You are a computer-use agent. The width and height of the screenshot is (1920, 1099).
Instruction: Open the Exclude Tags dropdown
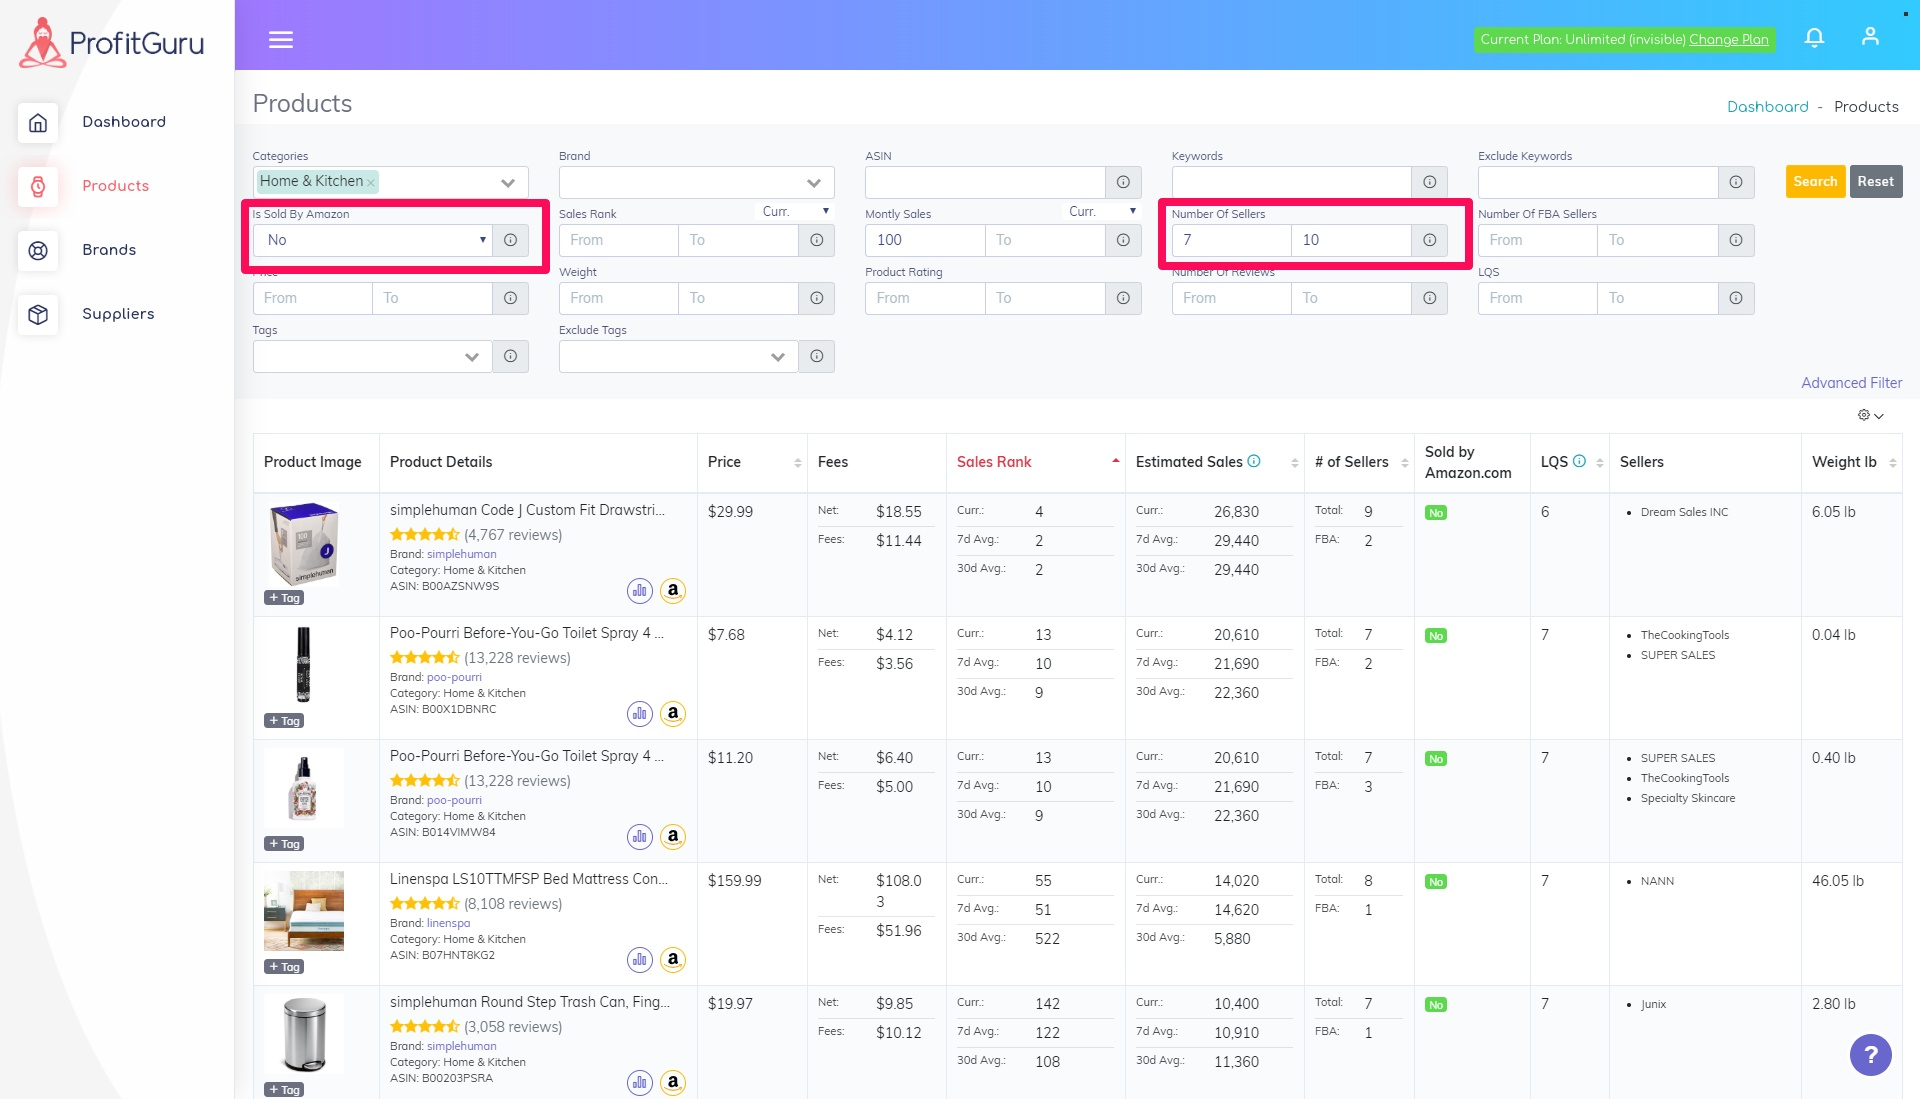pyautogui.click(x=679, y=356)
